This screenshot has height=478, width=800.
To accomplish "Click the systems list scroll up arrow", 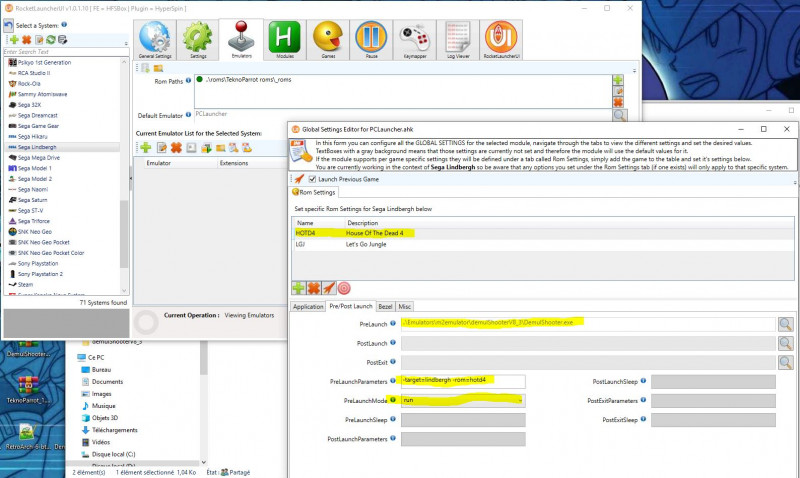I will tap(124, 62).
